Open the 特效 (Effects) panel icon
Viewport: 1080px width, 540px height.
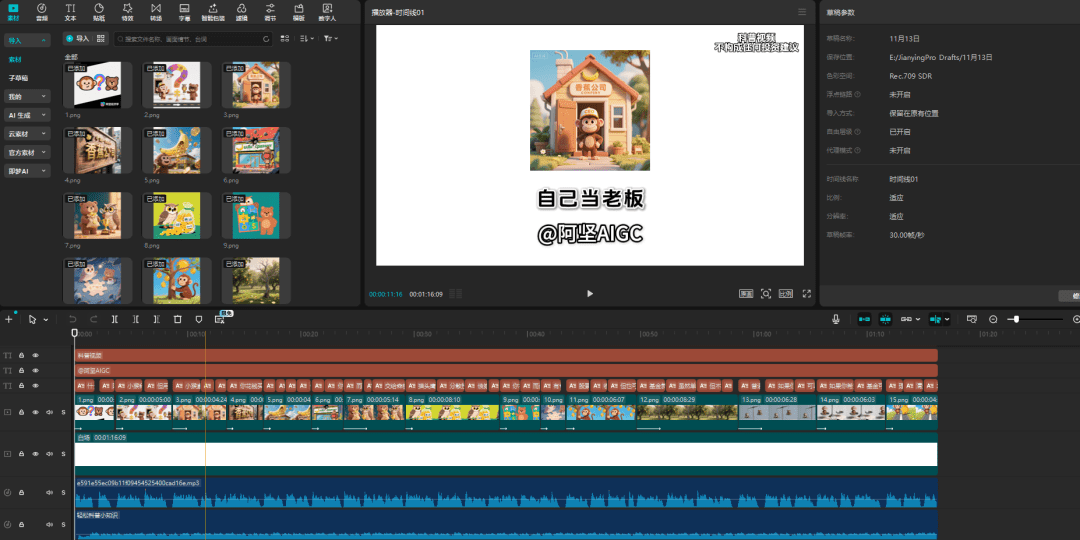127,11
